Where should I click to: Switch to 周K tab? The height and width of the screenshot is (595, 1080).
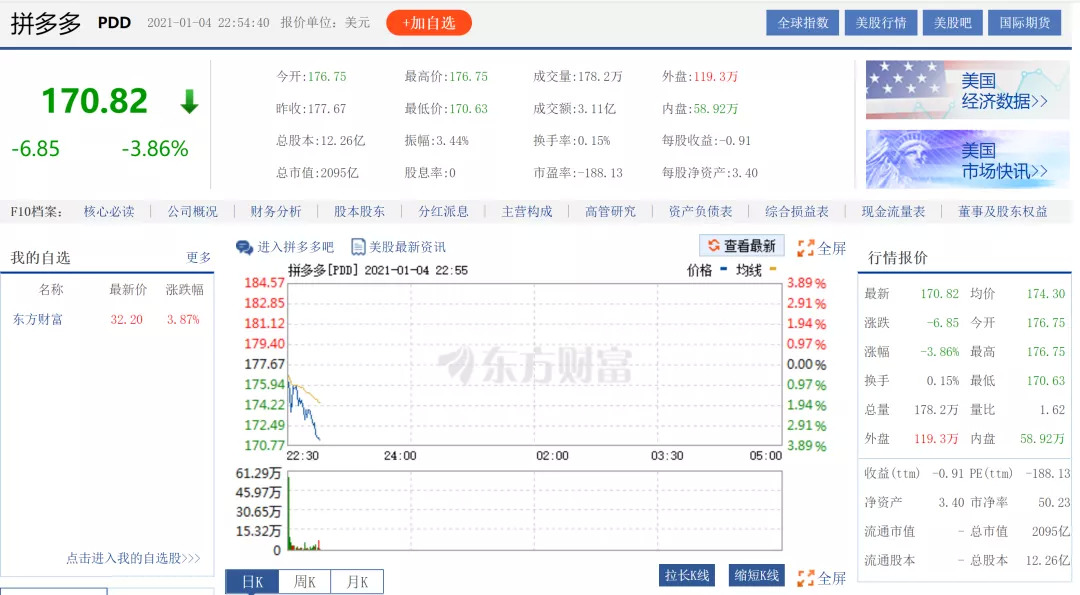(x=304, y=582)
